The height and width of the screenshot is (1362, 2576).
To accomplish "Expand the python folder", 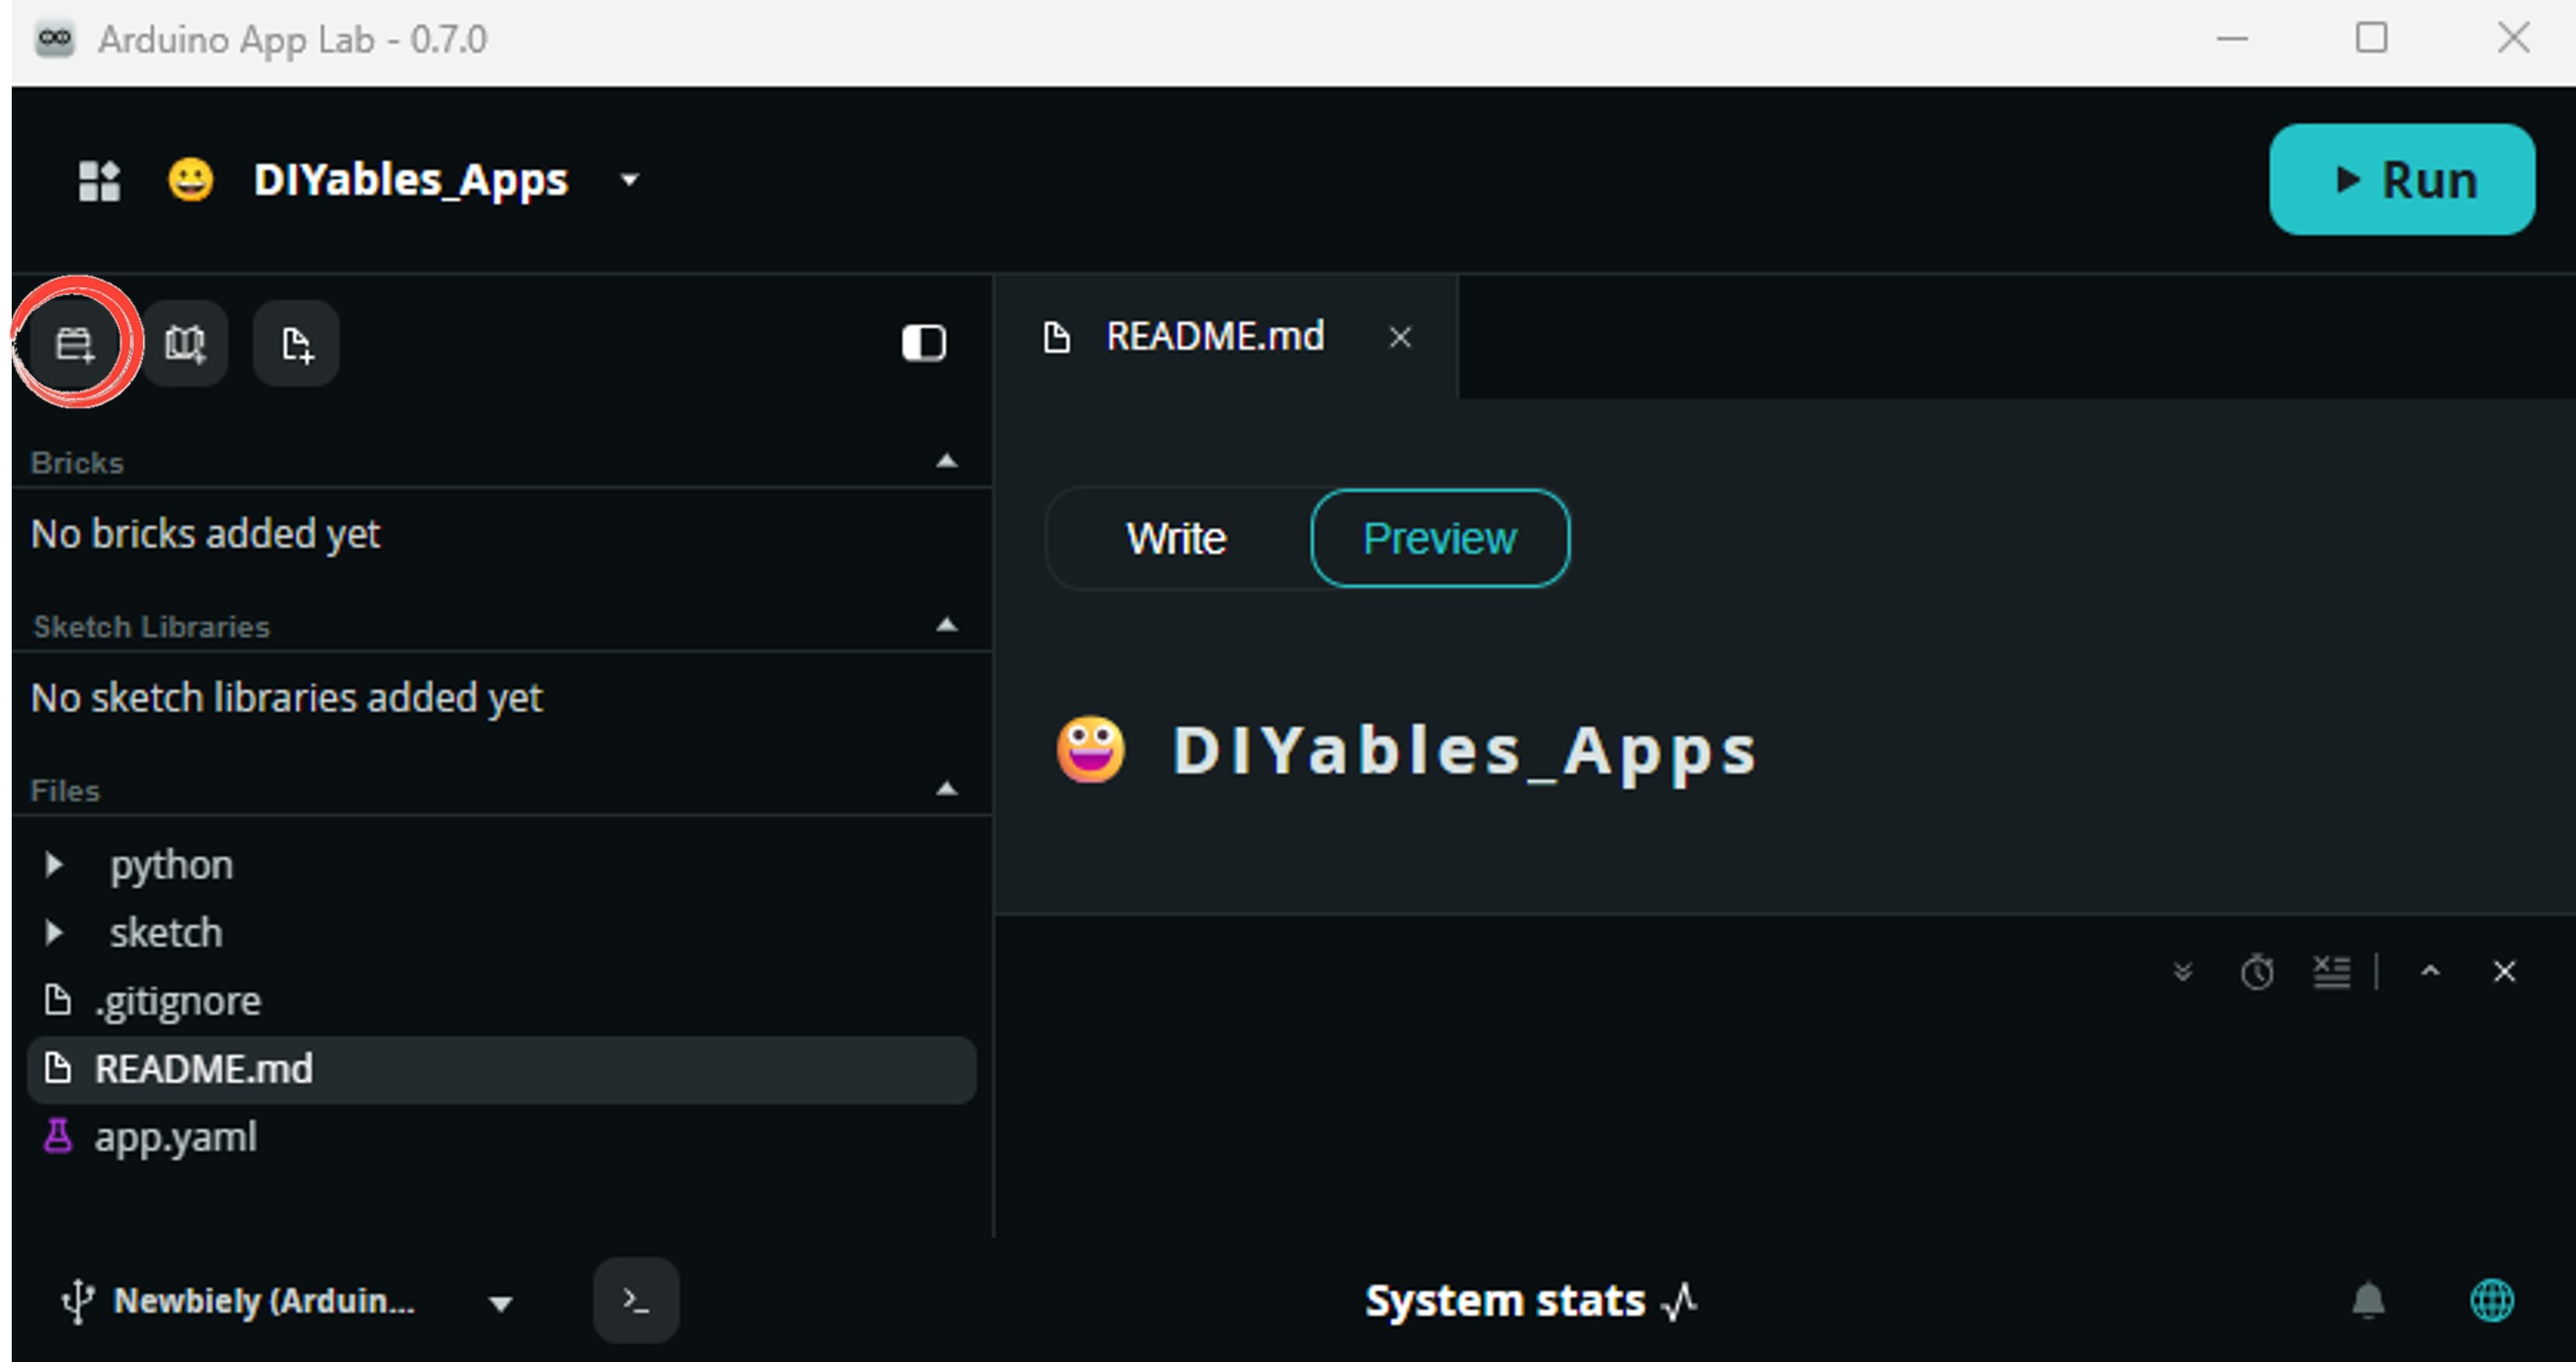I will click(54, 864).
